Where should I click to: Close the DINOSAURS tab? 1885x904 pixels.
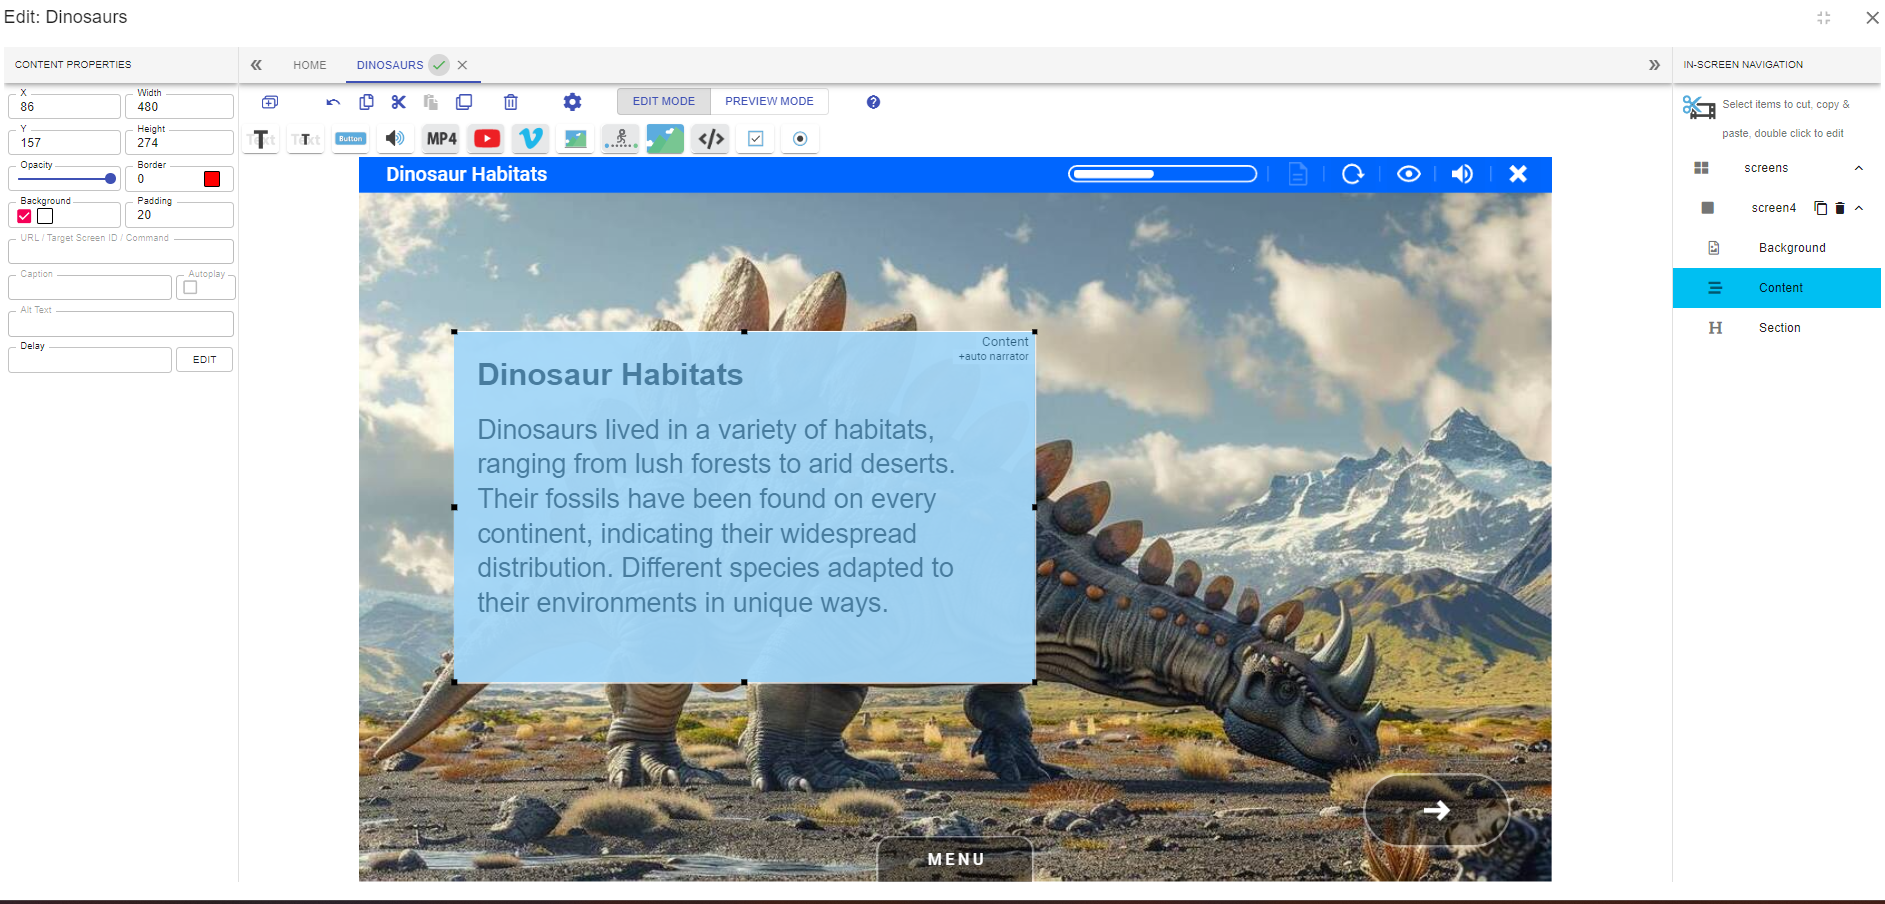click(x=462, y=65)
